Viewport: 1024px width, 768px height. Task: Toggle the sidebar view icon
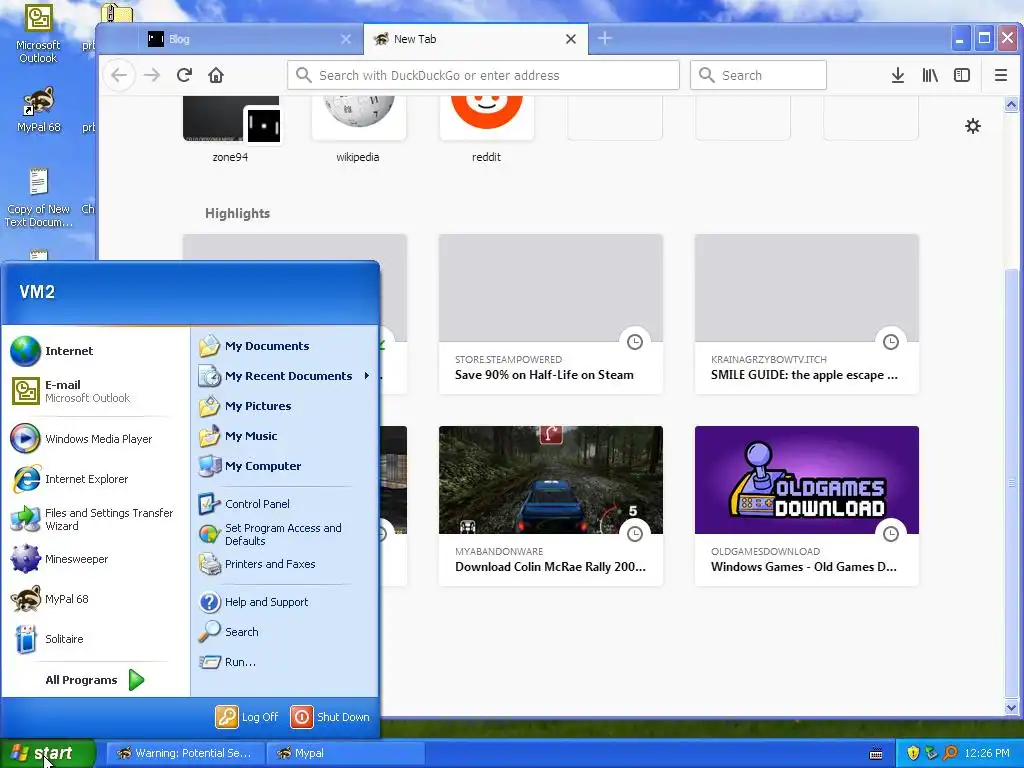pyautogui.click(x=962, y=75)
